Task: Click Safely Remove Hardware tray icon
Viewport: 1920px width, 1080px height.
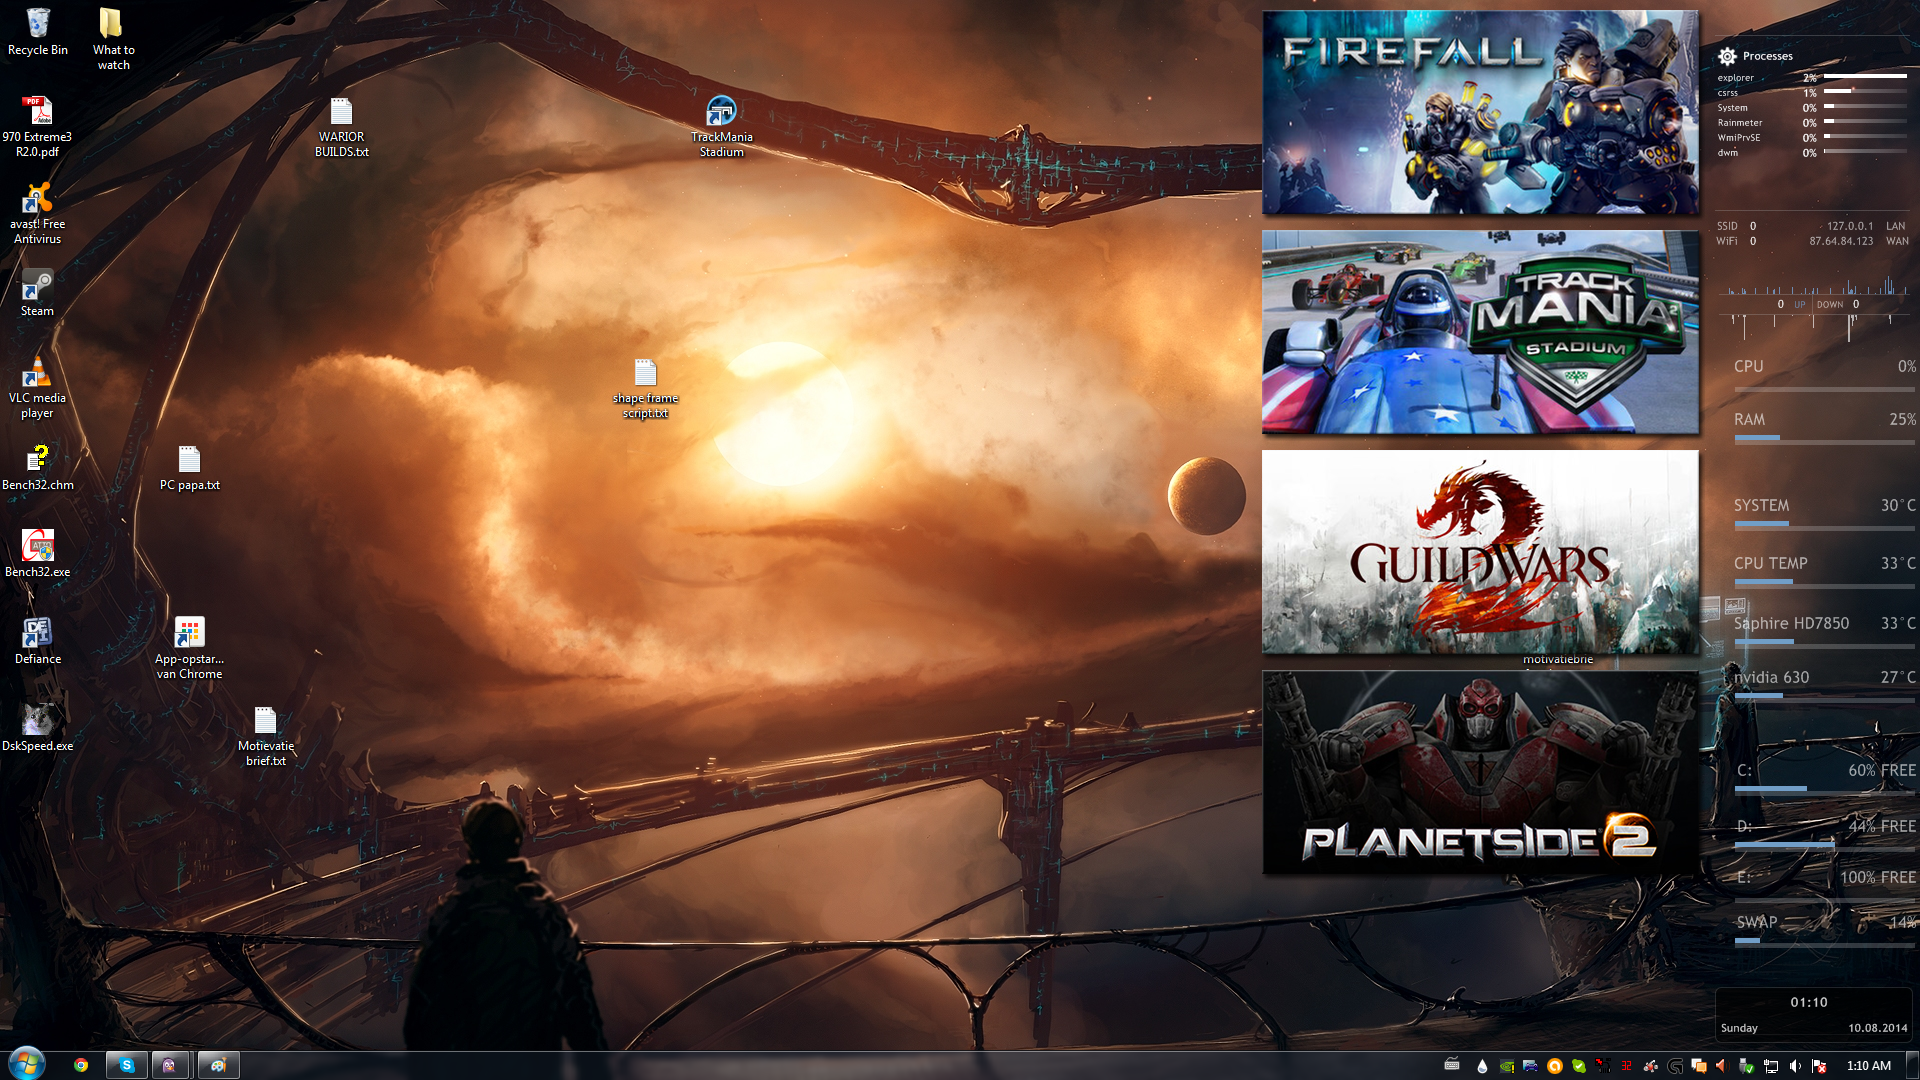Action: (1746, 1066)
